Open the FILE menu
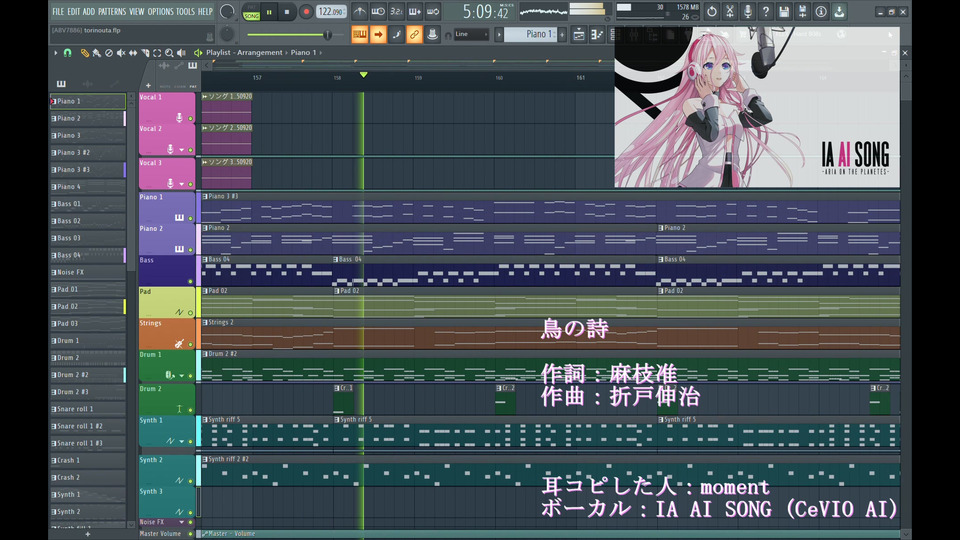960x540 pixels. (58, 12)
